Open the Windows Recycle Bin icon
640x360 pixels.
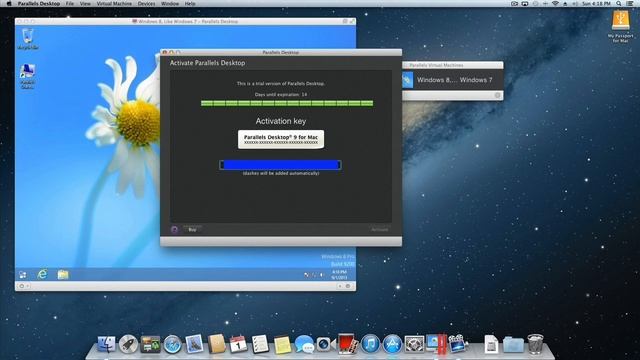pyautogui.click(x=28, y=39)
